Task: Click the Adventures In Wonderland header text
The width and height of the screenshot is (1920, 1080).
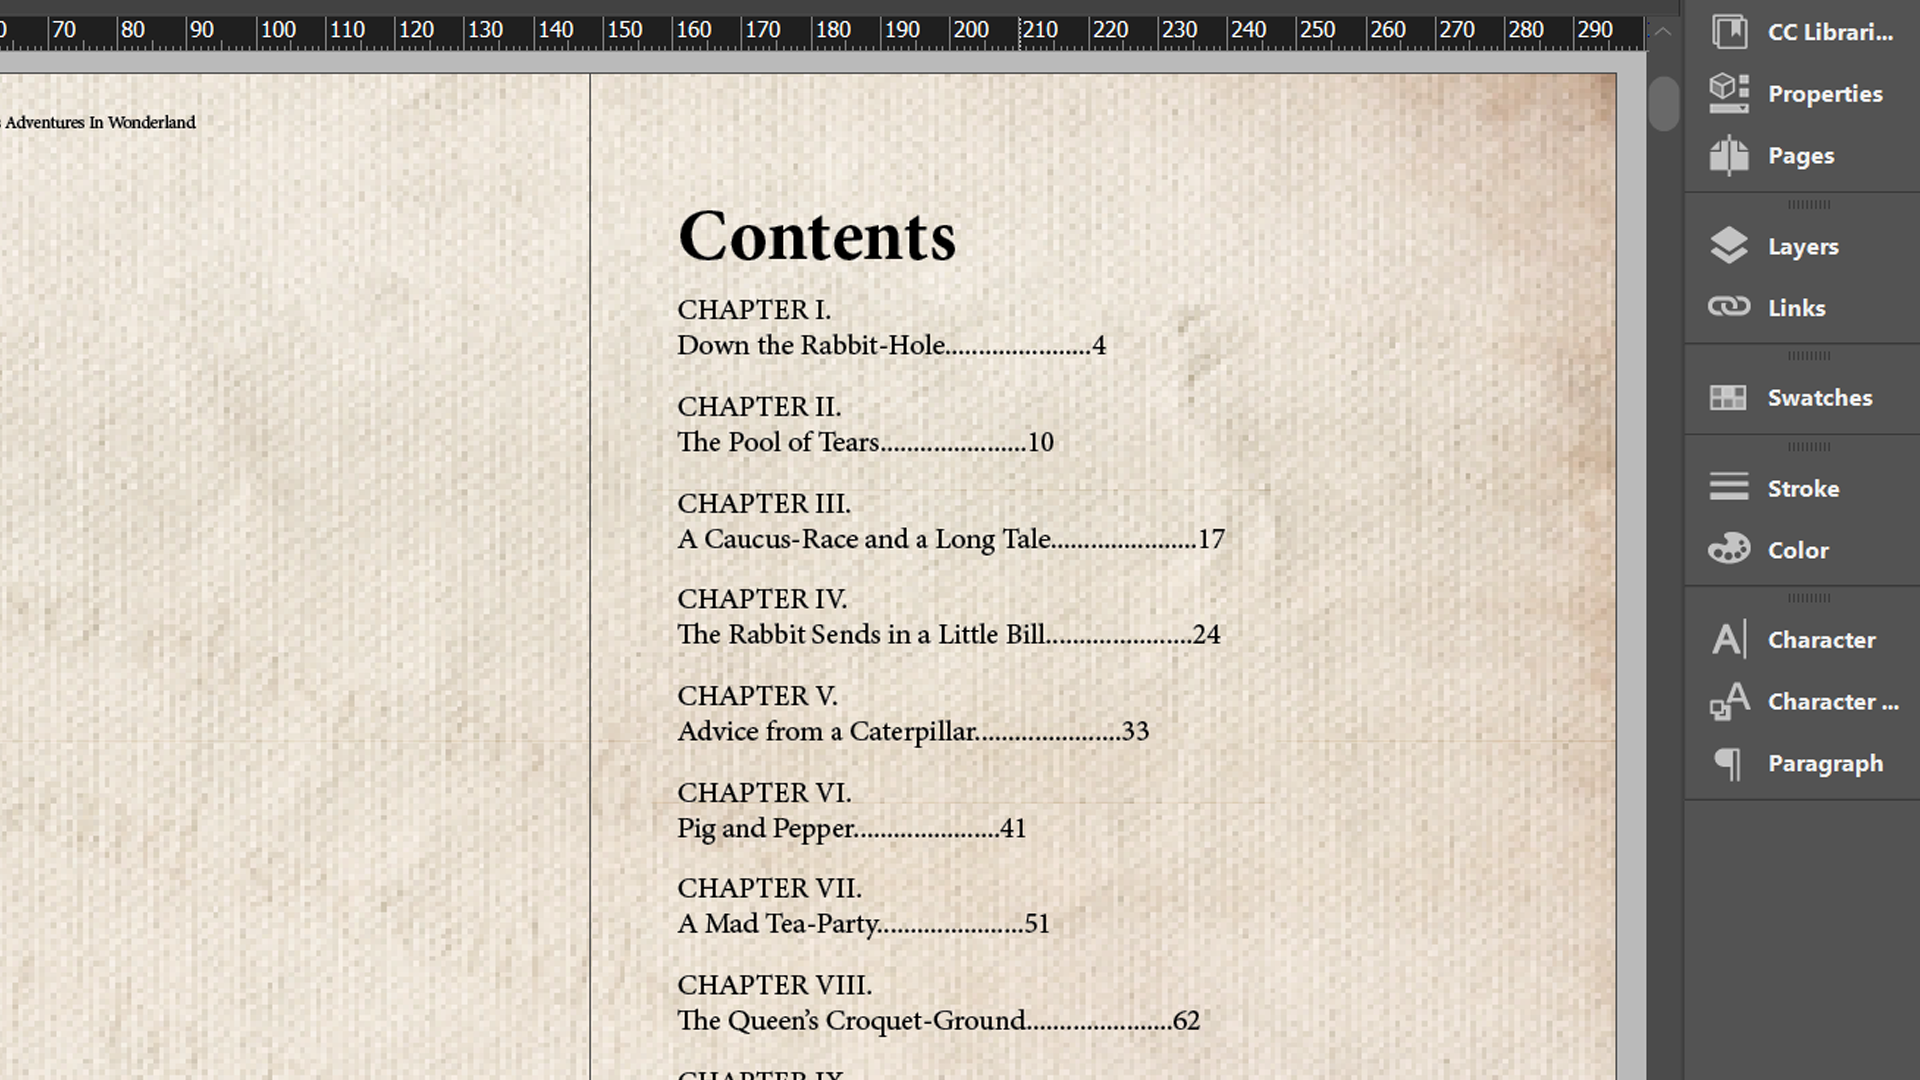Action: (99, 121)
